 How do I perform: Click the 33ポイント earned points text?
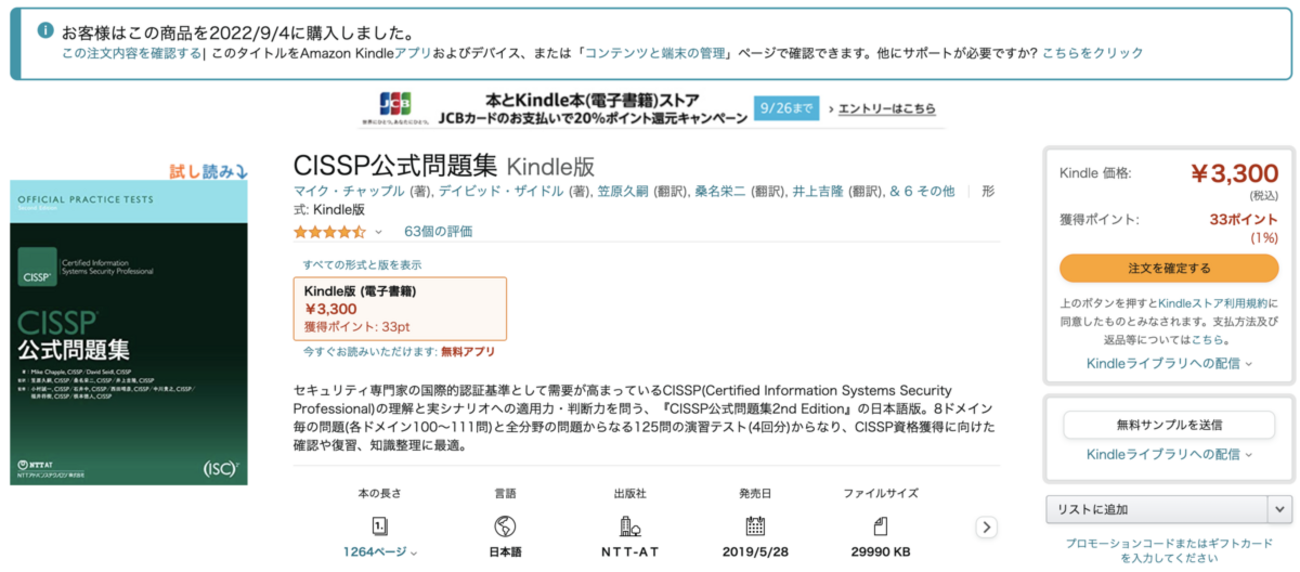coord(1244,220)
